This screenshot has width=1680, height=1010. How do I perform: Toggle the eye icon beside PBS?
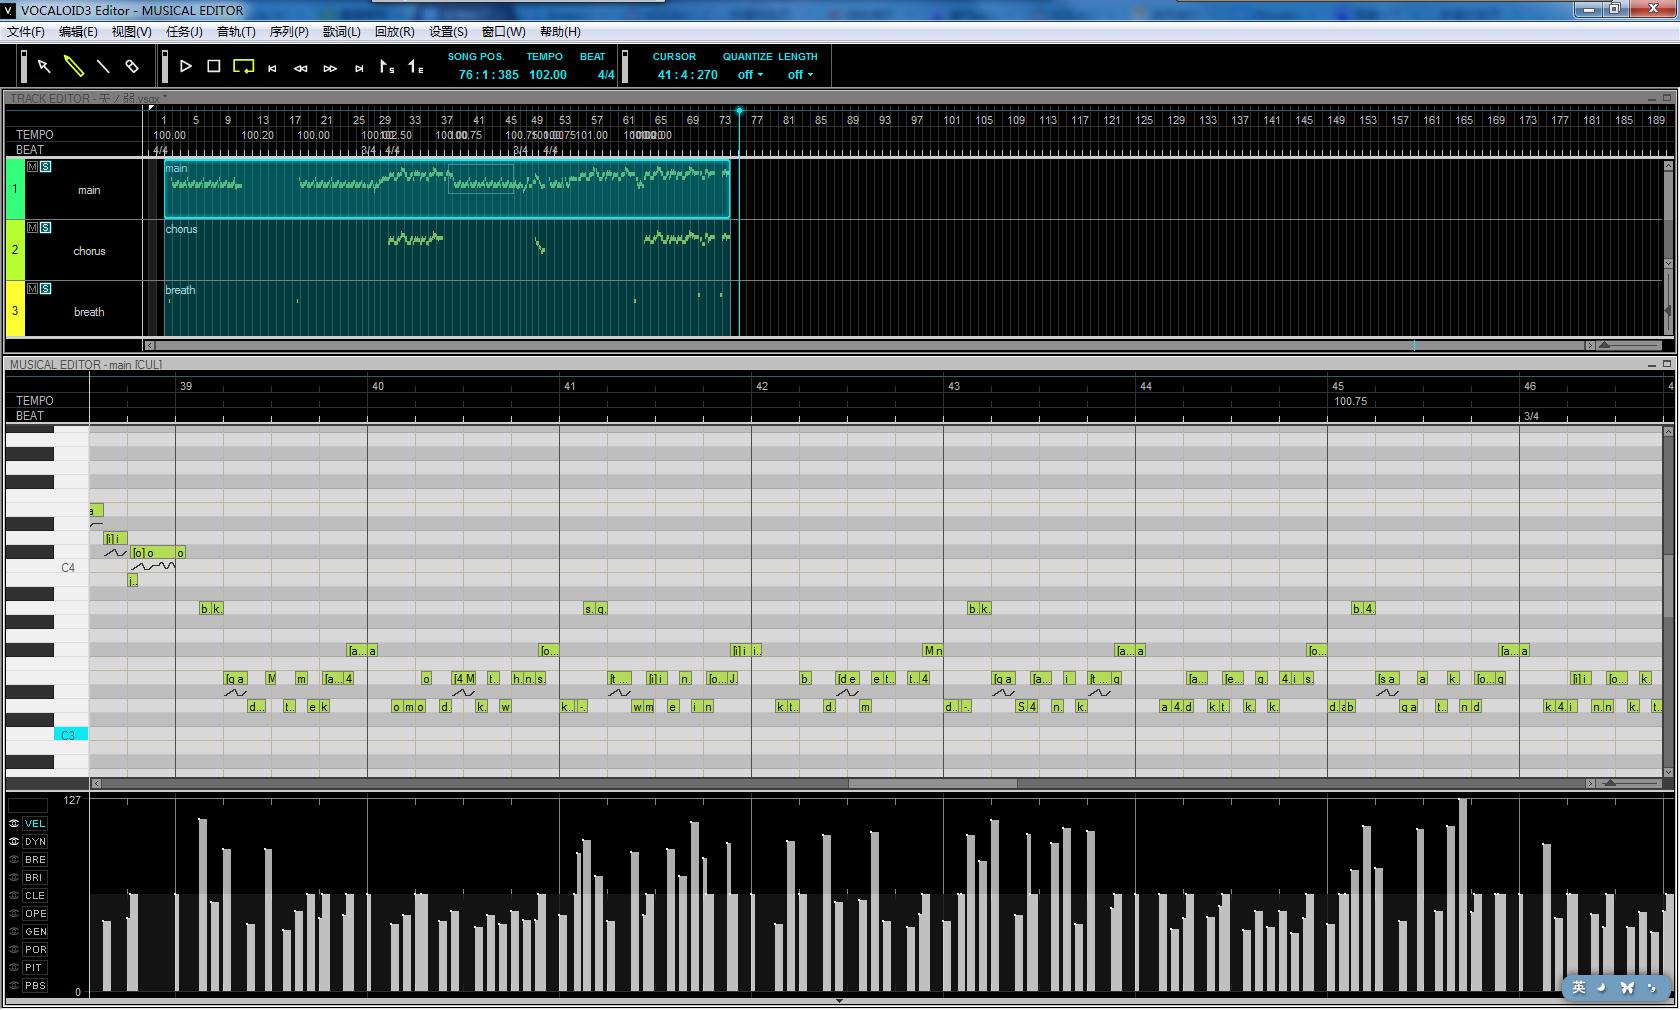[x=14, y=986]
